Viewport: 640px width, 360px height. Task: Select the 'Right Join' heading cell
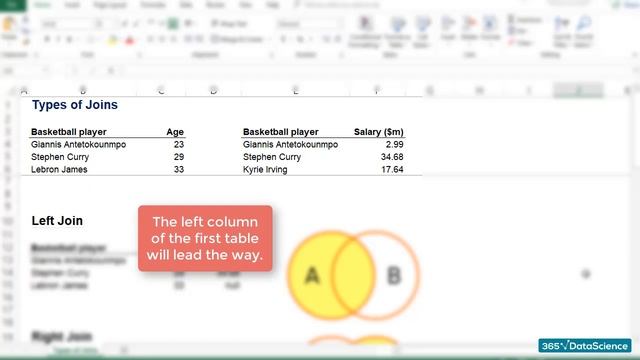[62, 337]
